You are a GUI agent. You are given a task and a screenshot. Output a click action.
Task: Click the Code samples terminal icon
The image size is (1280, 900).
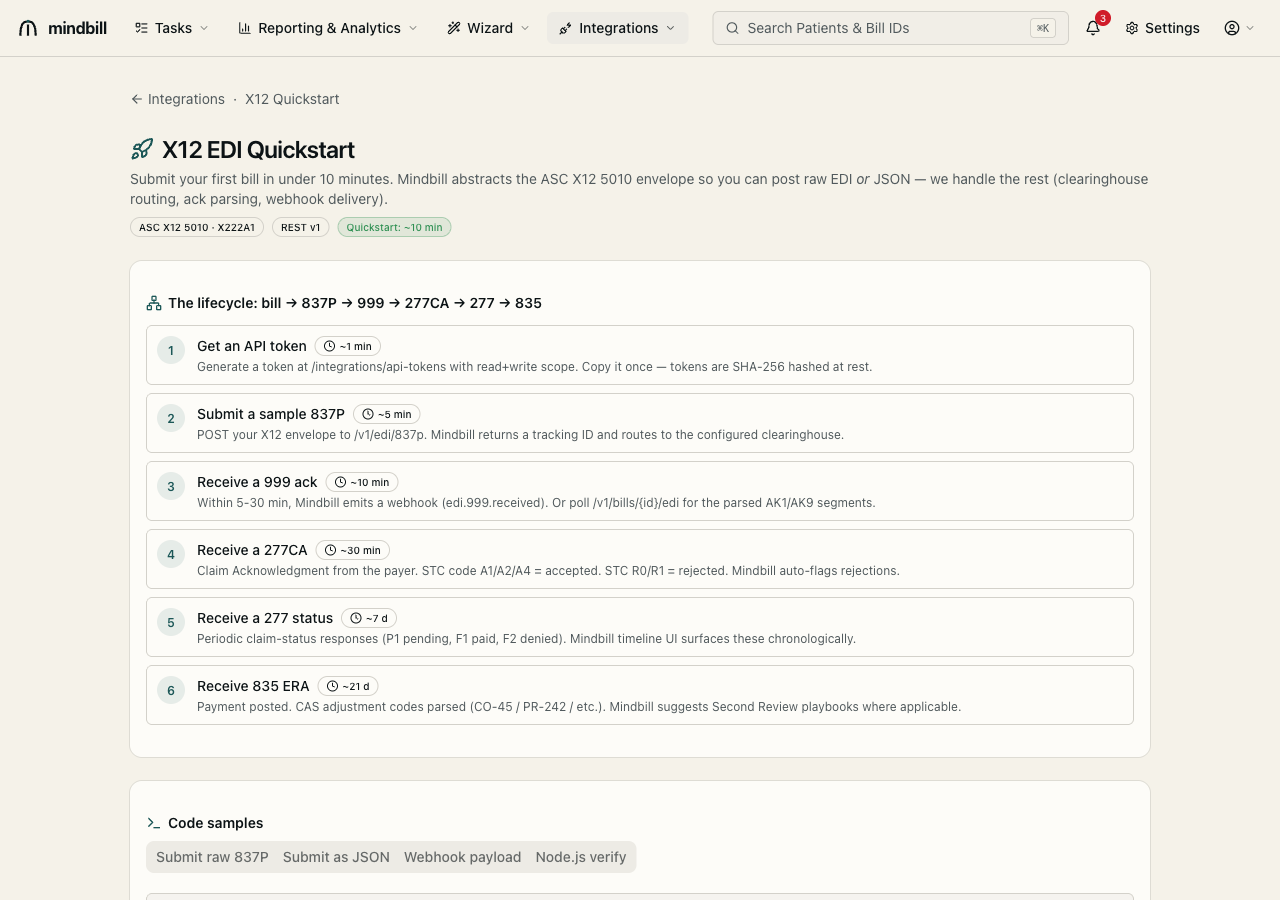click(x=154, y=823)
